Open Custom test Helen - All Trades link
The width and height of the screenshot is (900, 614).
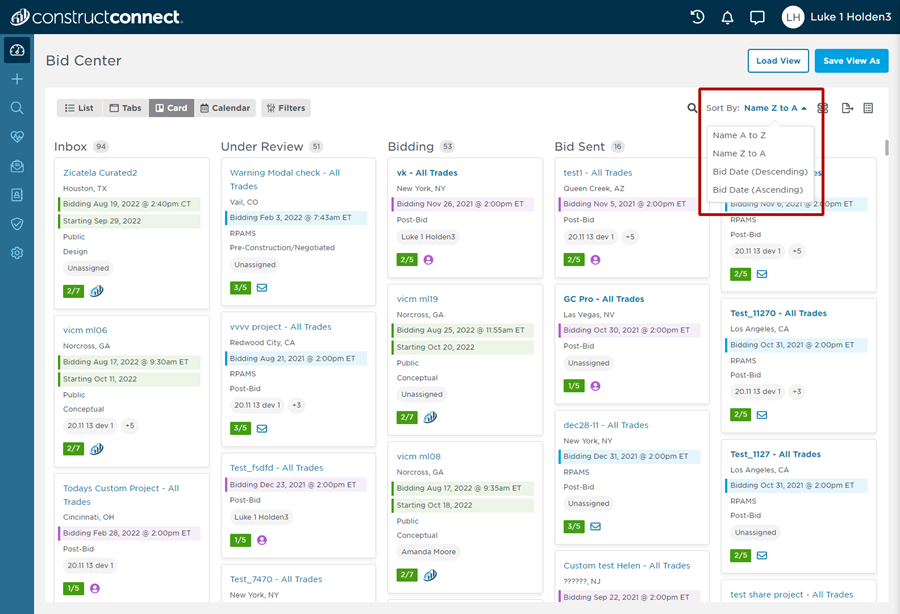[x=627, y=566]
